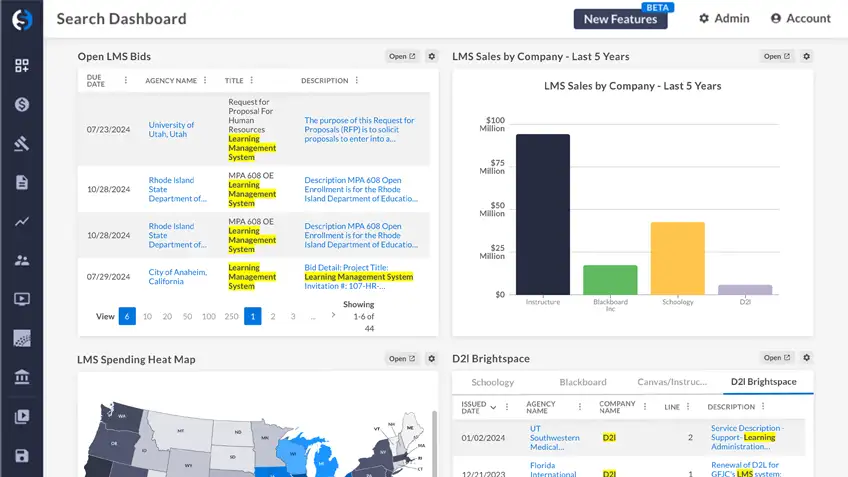848x477 pixels.
Task: Select the document icon in sidebar
Action: click(x=21, y=182)
